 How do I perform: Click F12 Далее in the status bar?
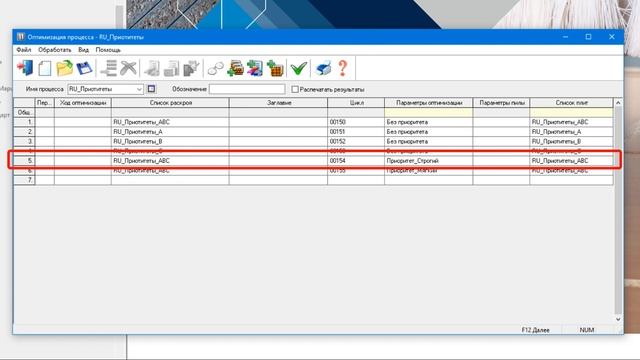[536, 330]
